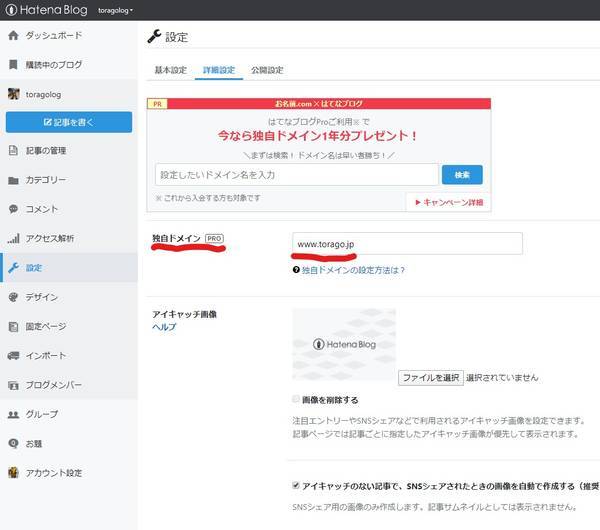Switch to the 詳細設定 tab
The width and height of the screenshot is (600, 530).
pos(219,70)
